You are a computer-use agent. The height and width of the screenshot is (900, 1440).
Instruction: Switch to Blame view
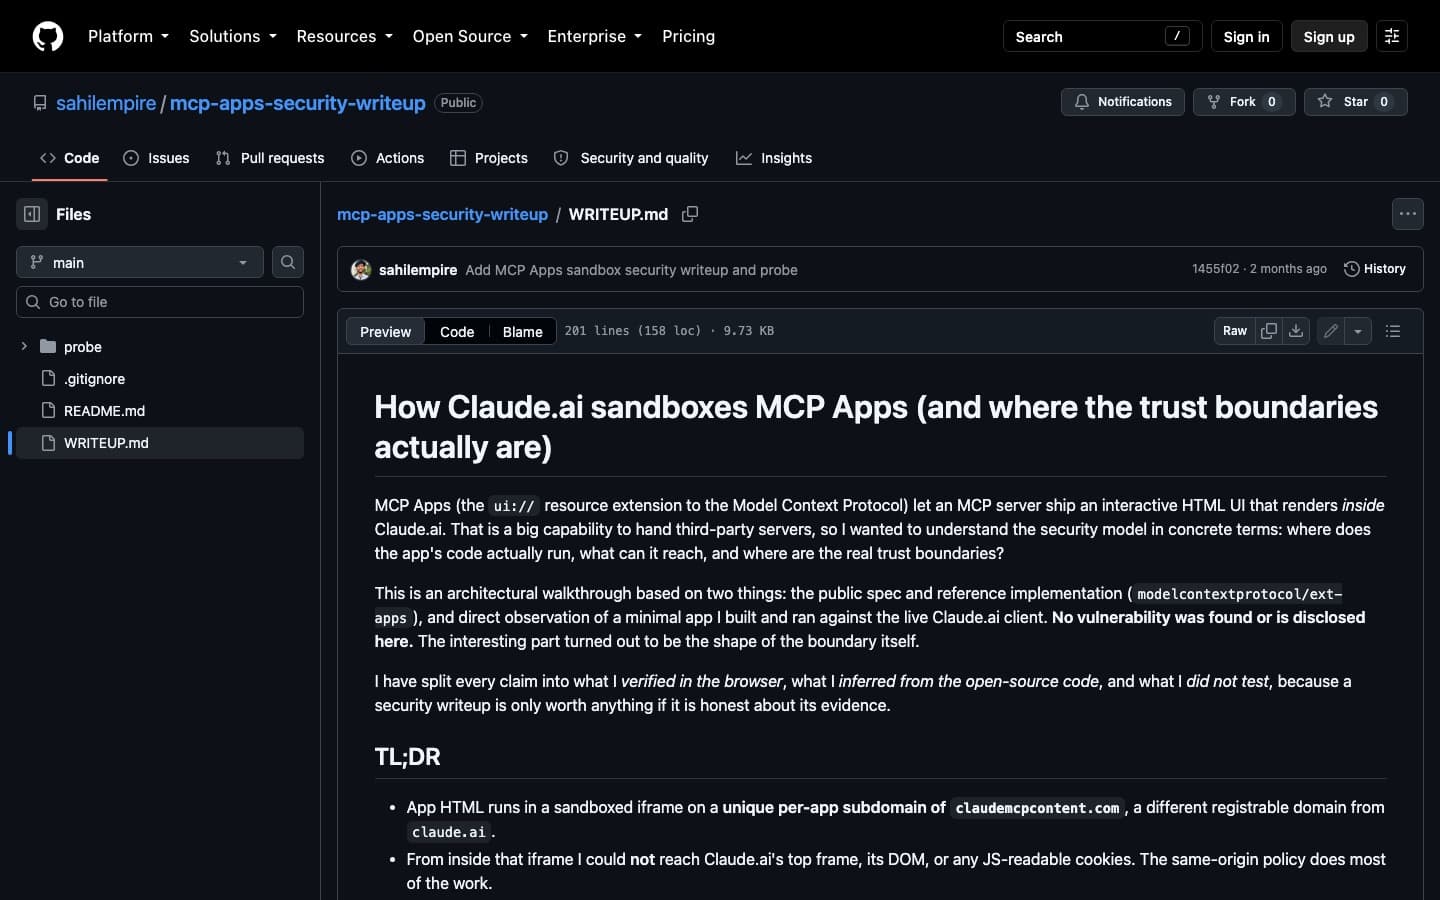pos(522,332)
